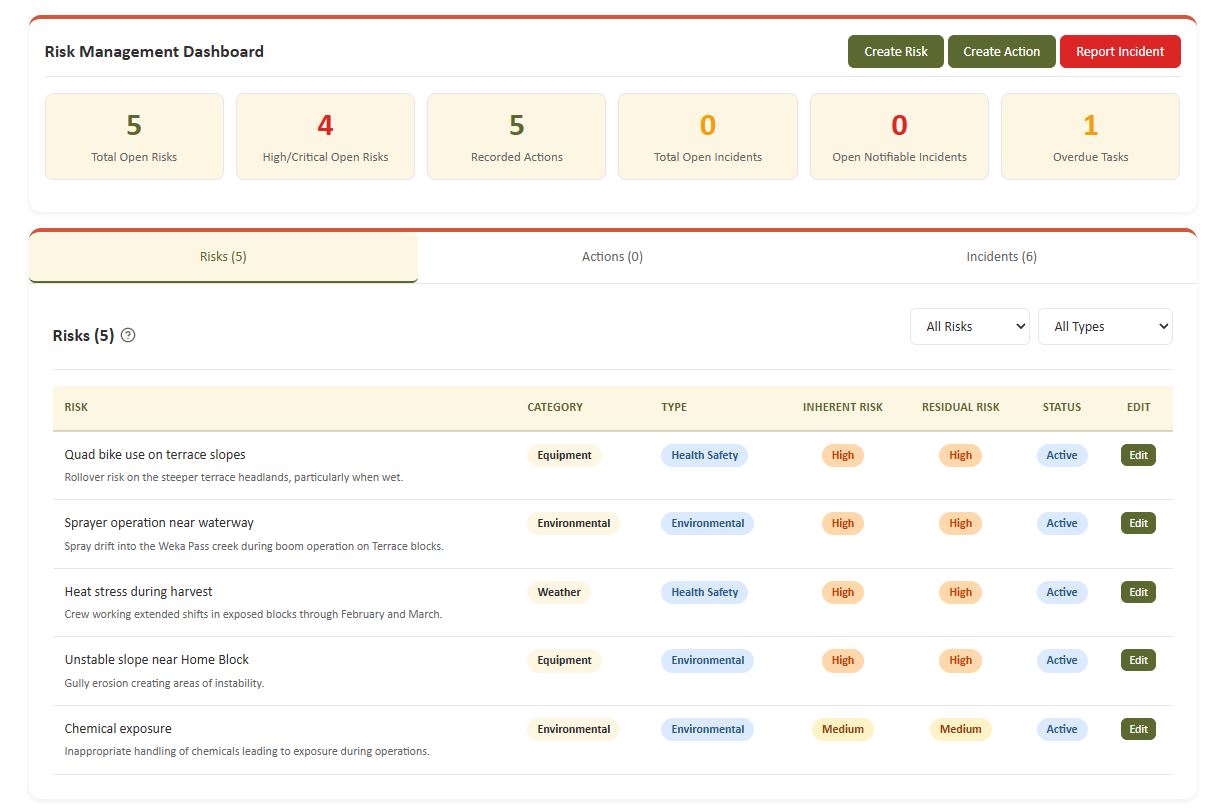Click Active status badge on Quad bike row

coord(1061,455)
